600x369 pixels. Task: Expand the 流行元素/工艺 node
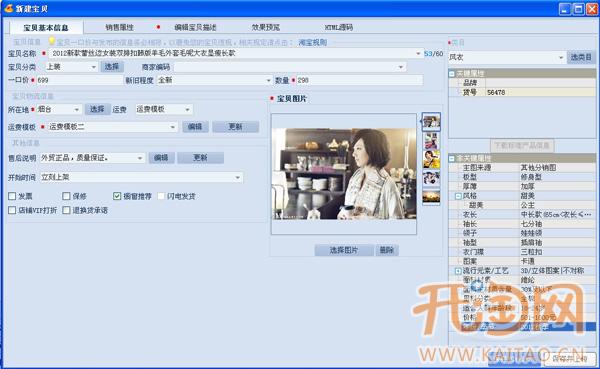tap(458, 271)
